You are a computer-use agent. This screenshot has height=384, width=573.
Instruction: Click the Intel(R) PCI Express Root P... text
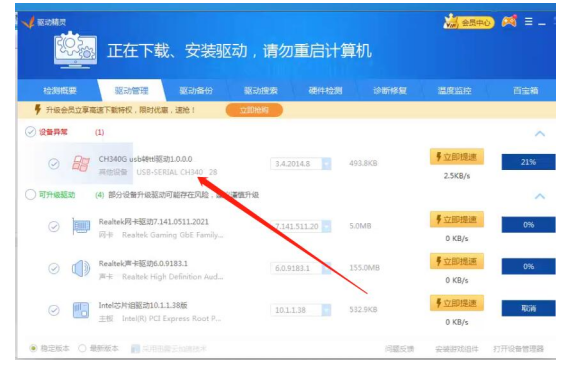point(171,319)
